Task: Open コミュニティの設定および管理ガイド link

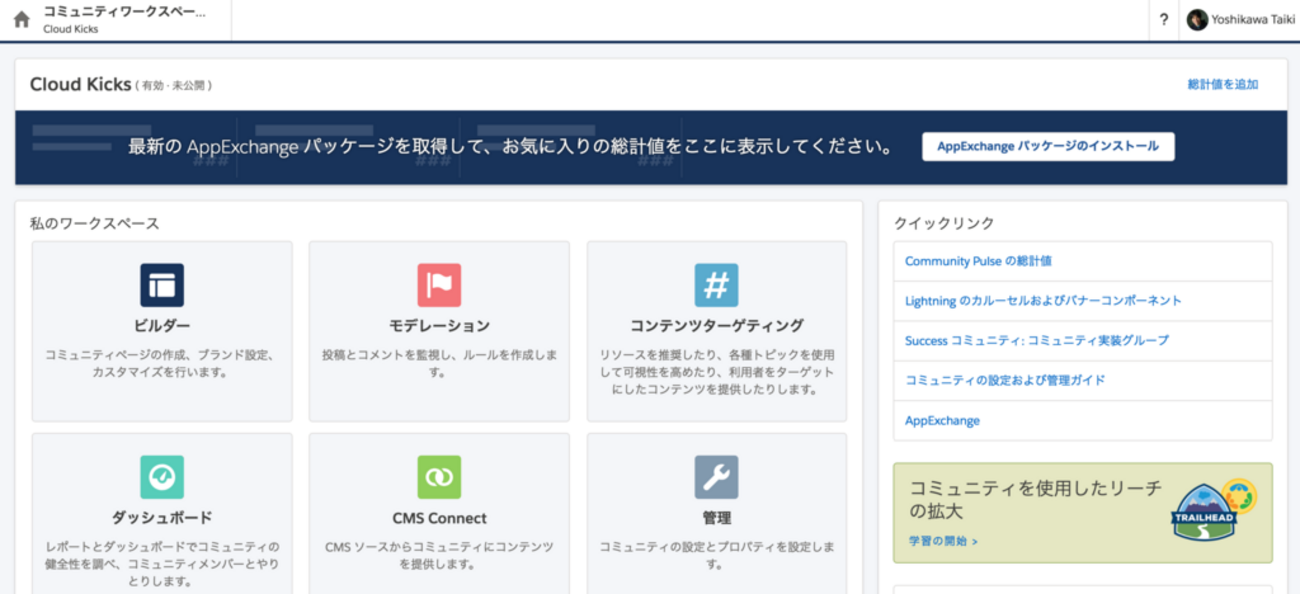Action: click(1005, 381)
